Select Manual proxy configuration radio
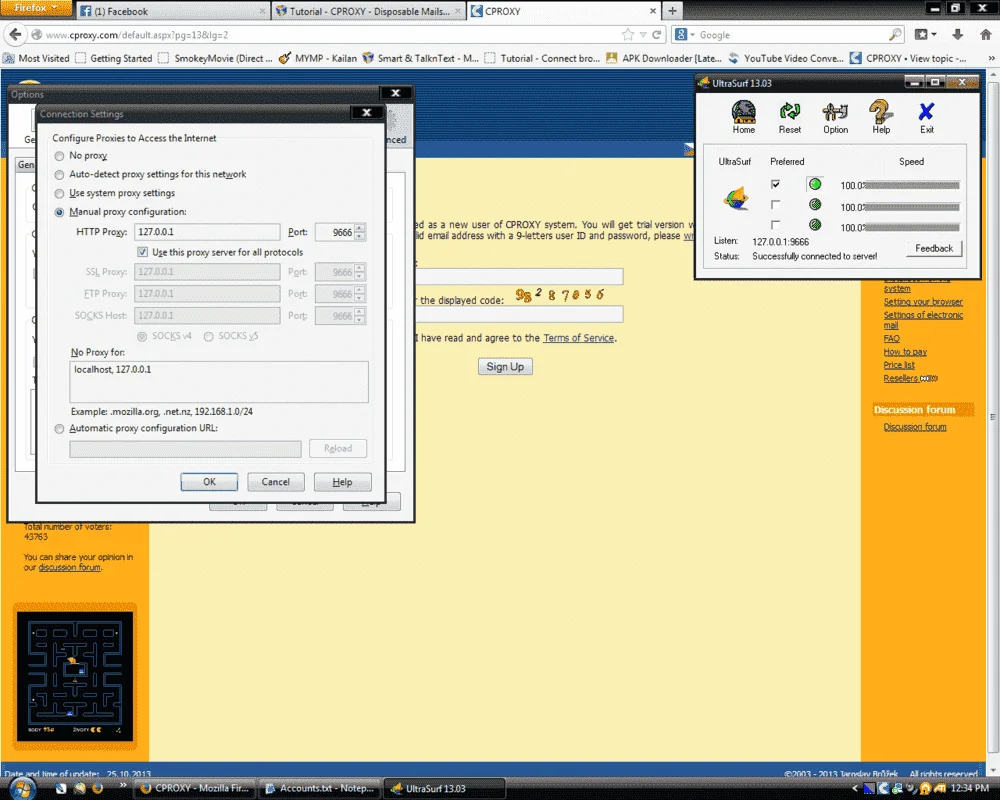The height and width of the screenshot is (800, 1000). 59,212
